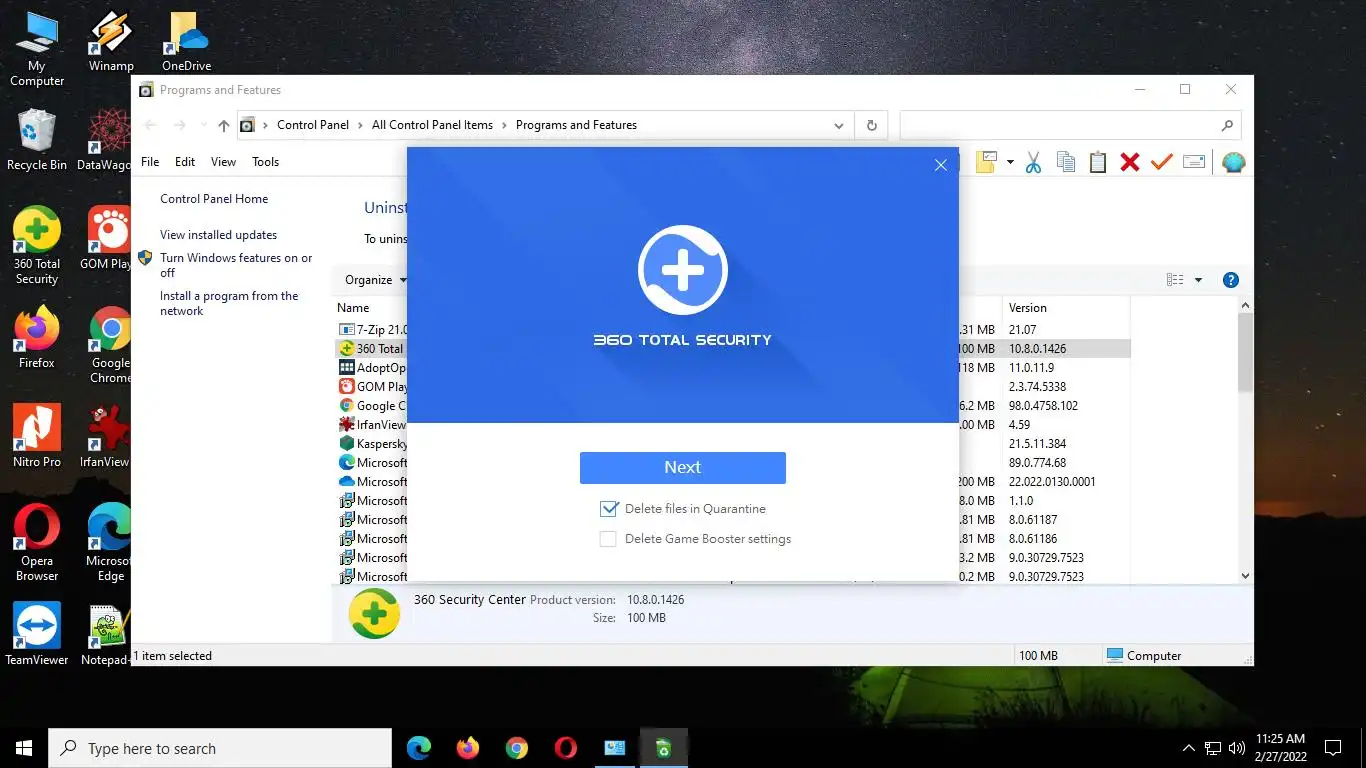This screenshot has width=1366, height=768.
Task: Click Turn Windows features on or off
Action: (236, 265)
